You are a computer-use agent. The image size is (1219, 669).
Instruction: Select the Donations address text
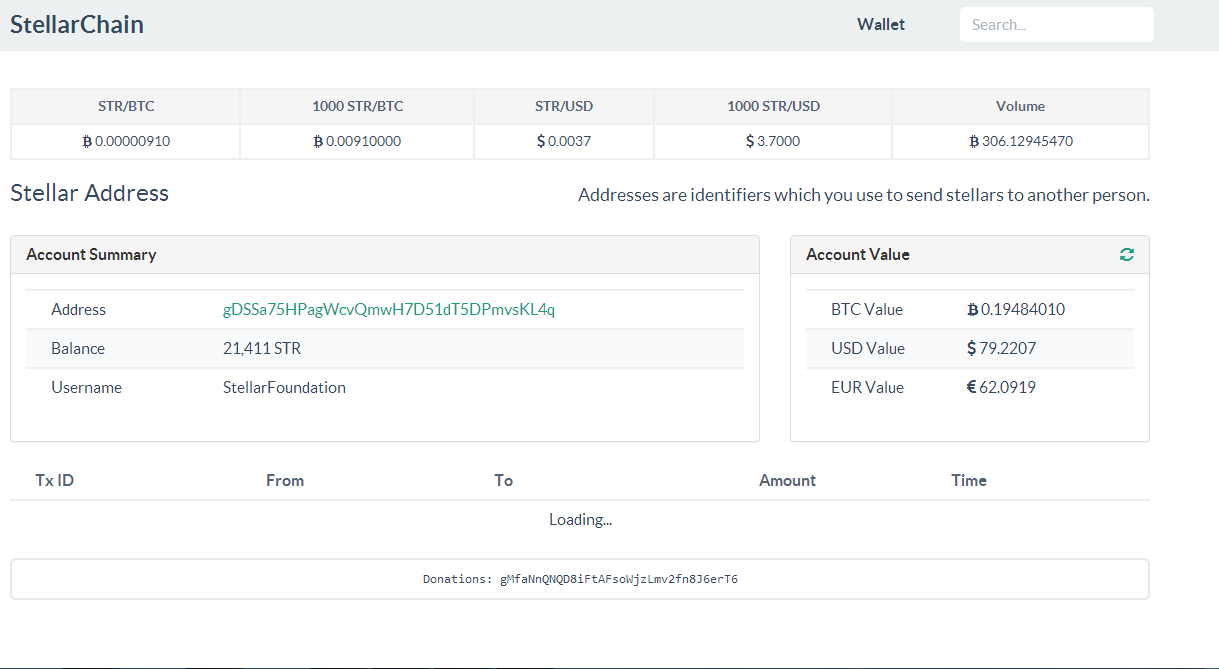(618, 579)
